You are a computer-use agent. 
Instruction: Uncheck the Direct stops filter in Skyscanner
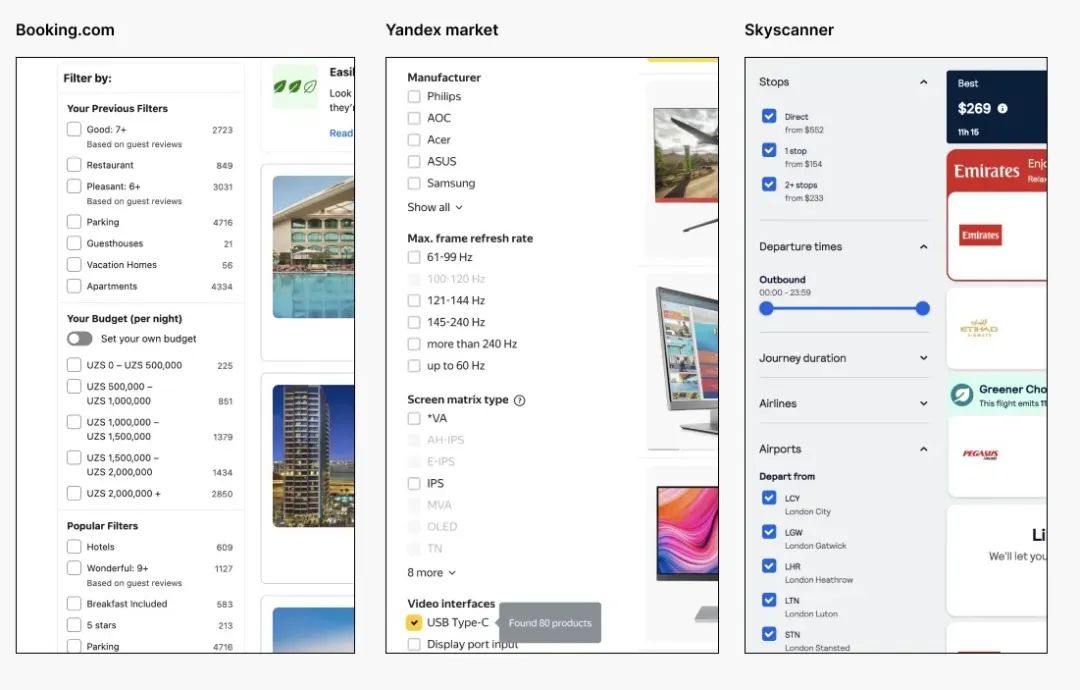[x=769, y=116]
